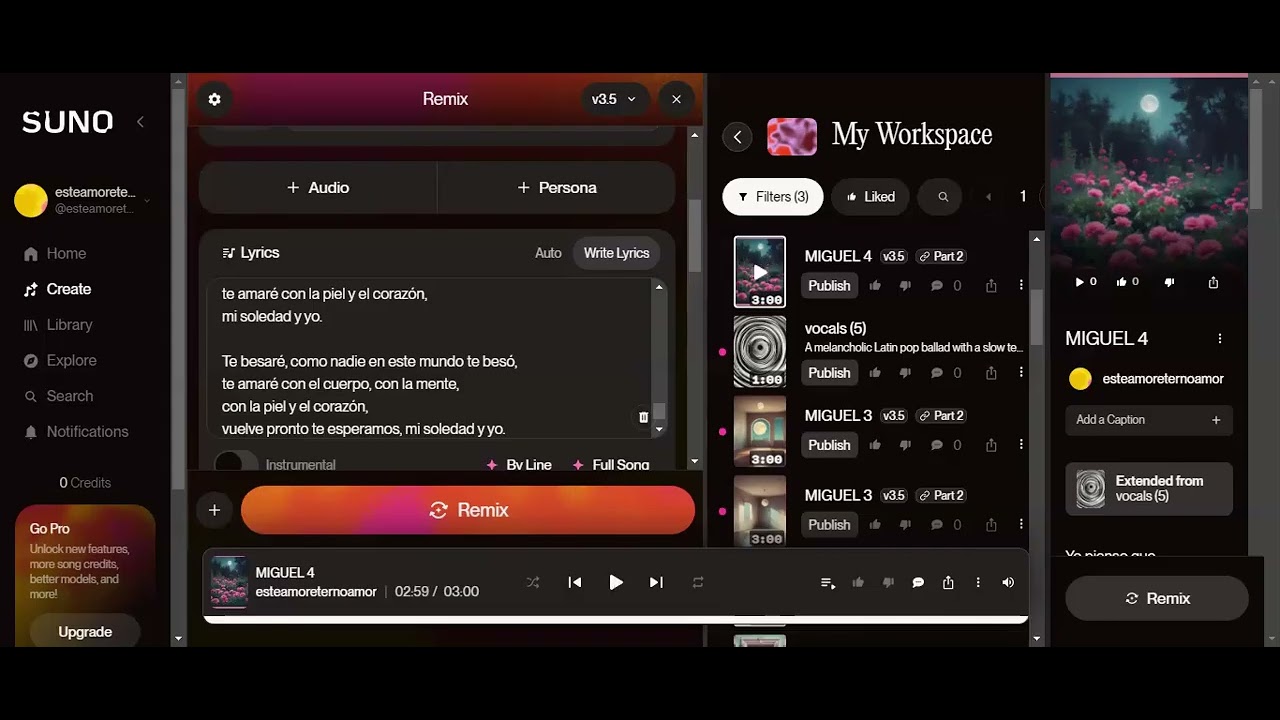Open the vocals (5) thumbnail
Viewport: 1280px width, 720px height.
[760, 352]
